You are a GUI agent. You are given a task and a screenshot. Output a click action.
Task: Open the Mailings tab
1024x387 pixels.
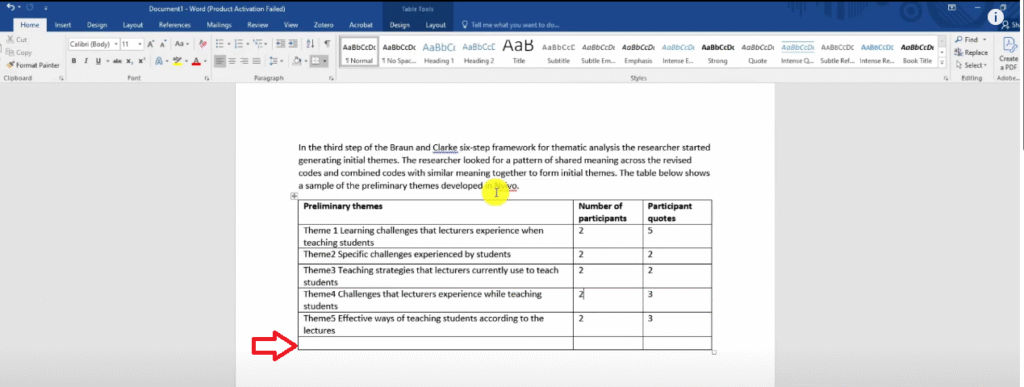[x=219, y=25]
